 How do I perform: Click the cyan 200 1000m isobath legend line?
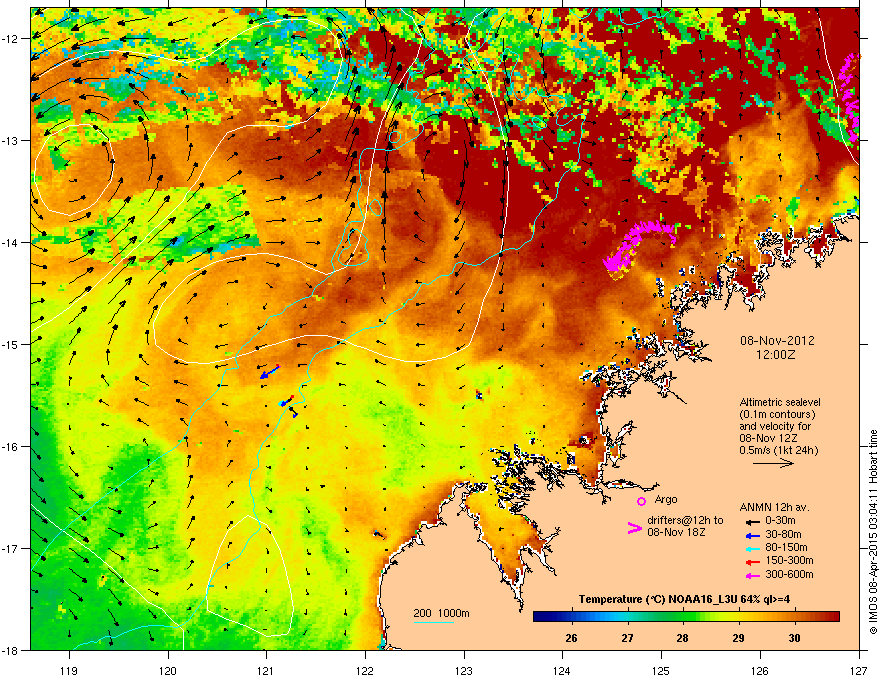[x=434, y=622]
